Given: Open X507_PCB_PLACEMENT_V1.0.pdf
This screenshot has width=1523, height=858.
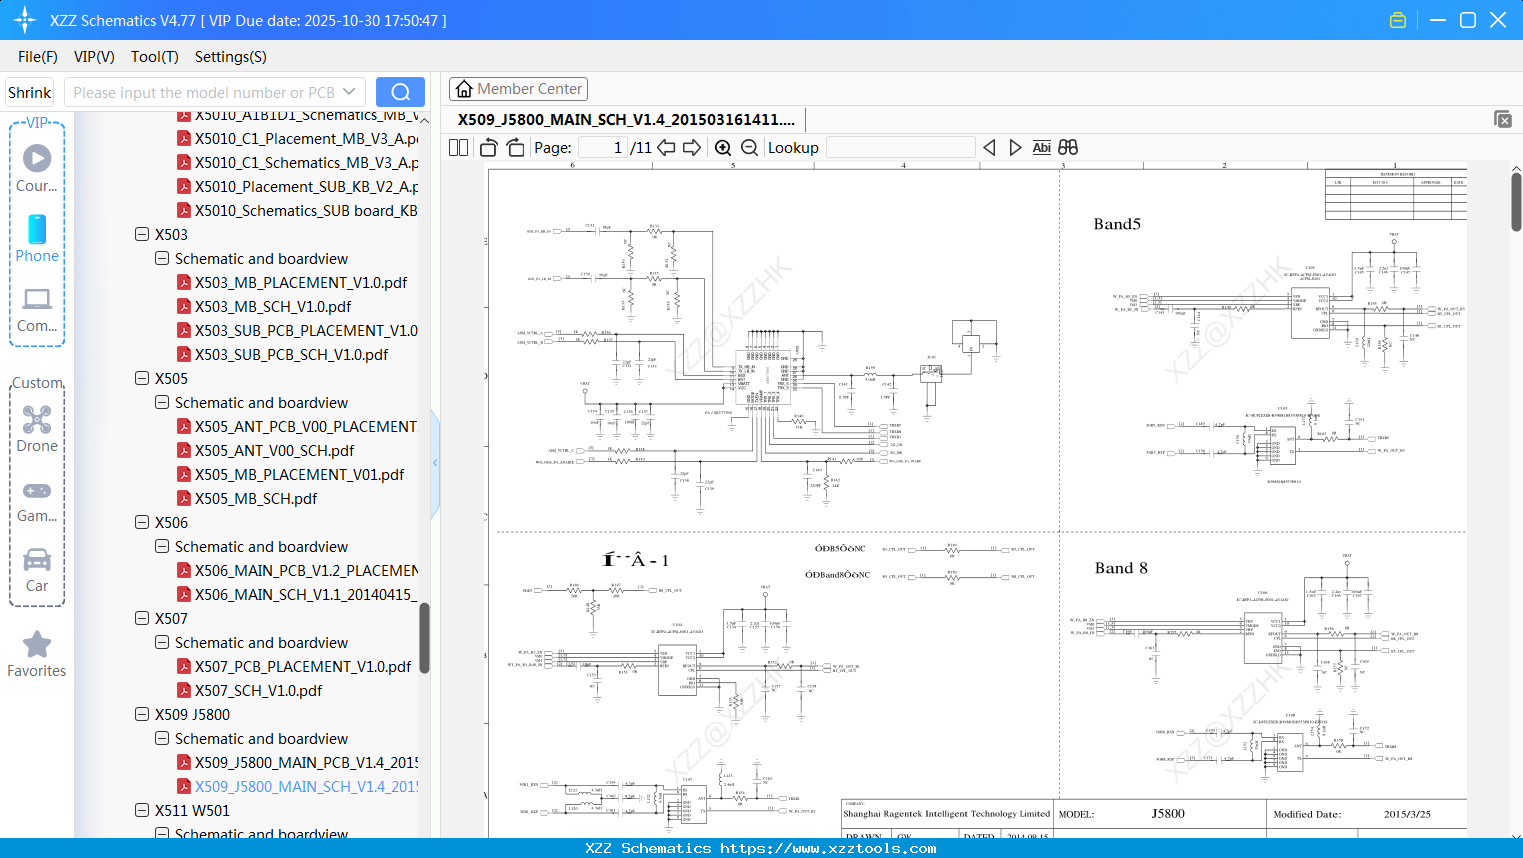Looking at the screenshot, I should point(302,667).
